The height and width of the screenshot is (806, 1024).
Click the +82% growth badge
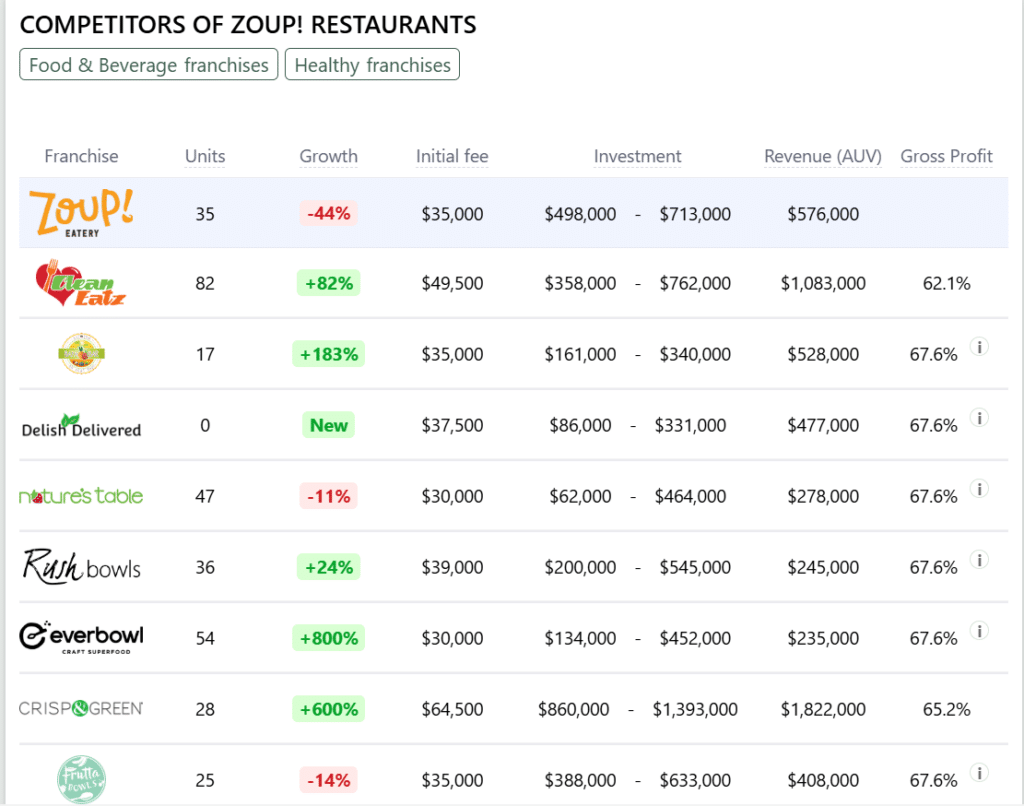tap(328, 283)
